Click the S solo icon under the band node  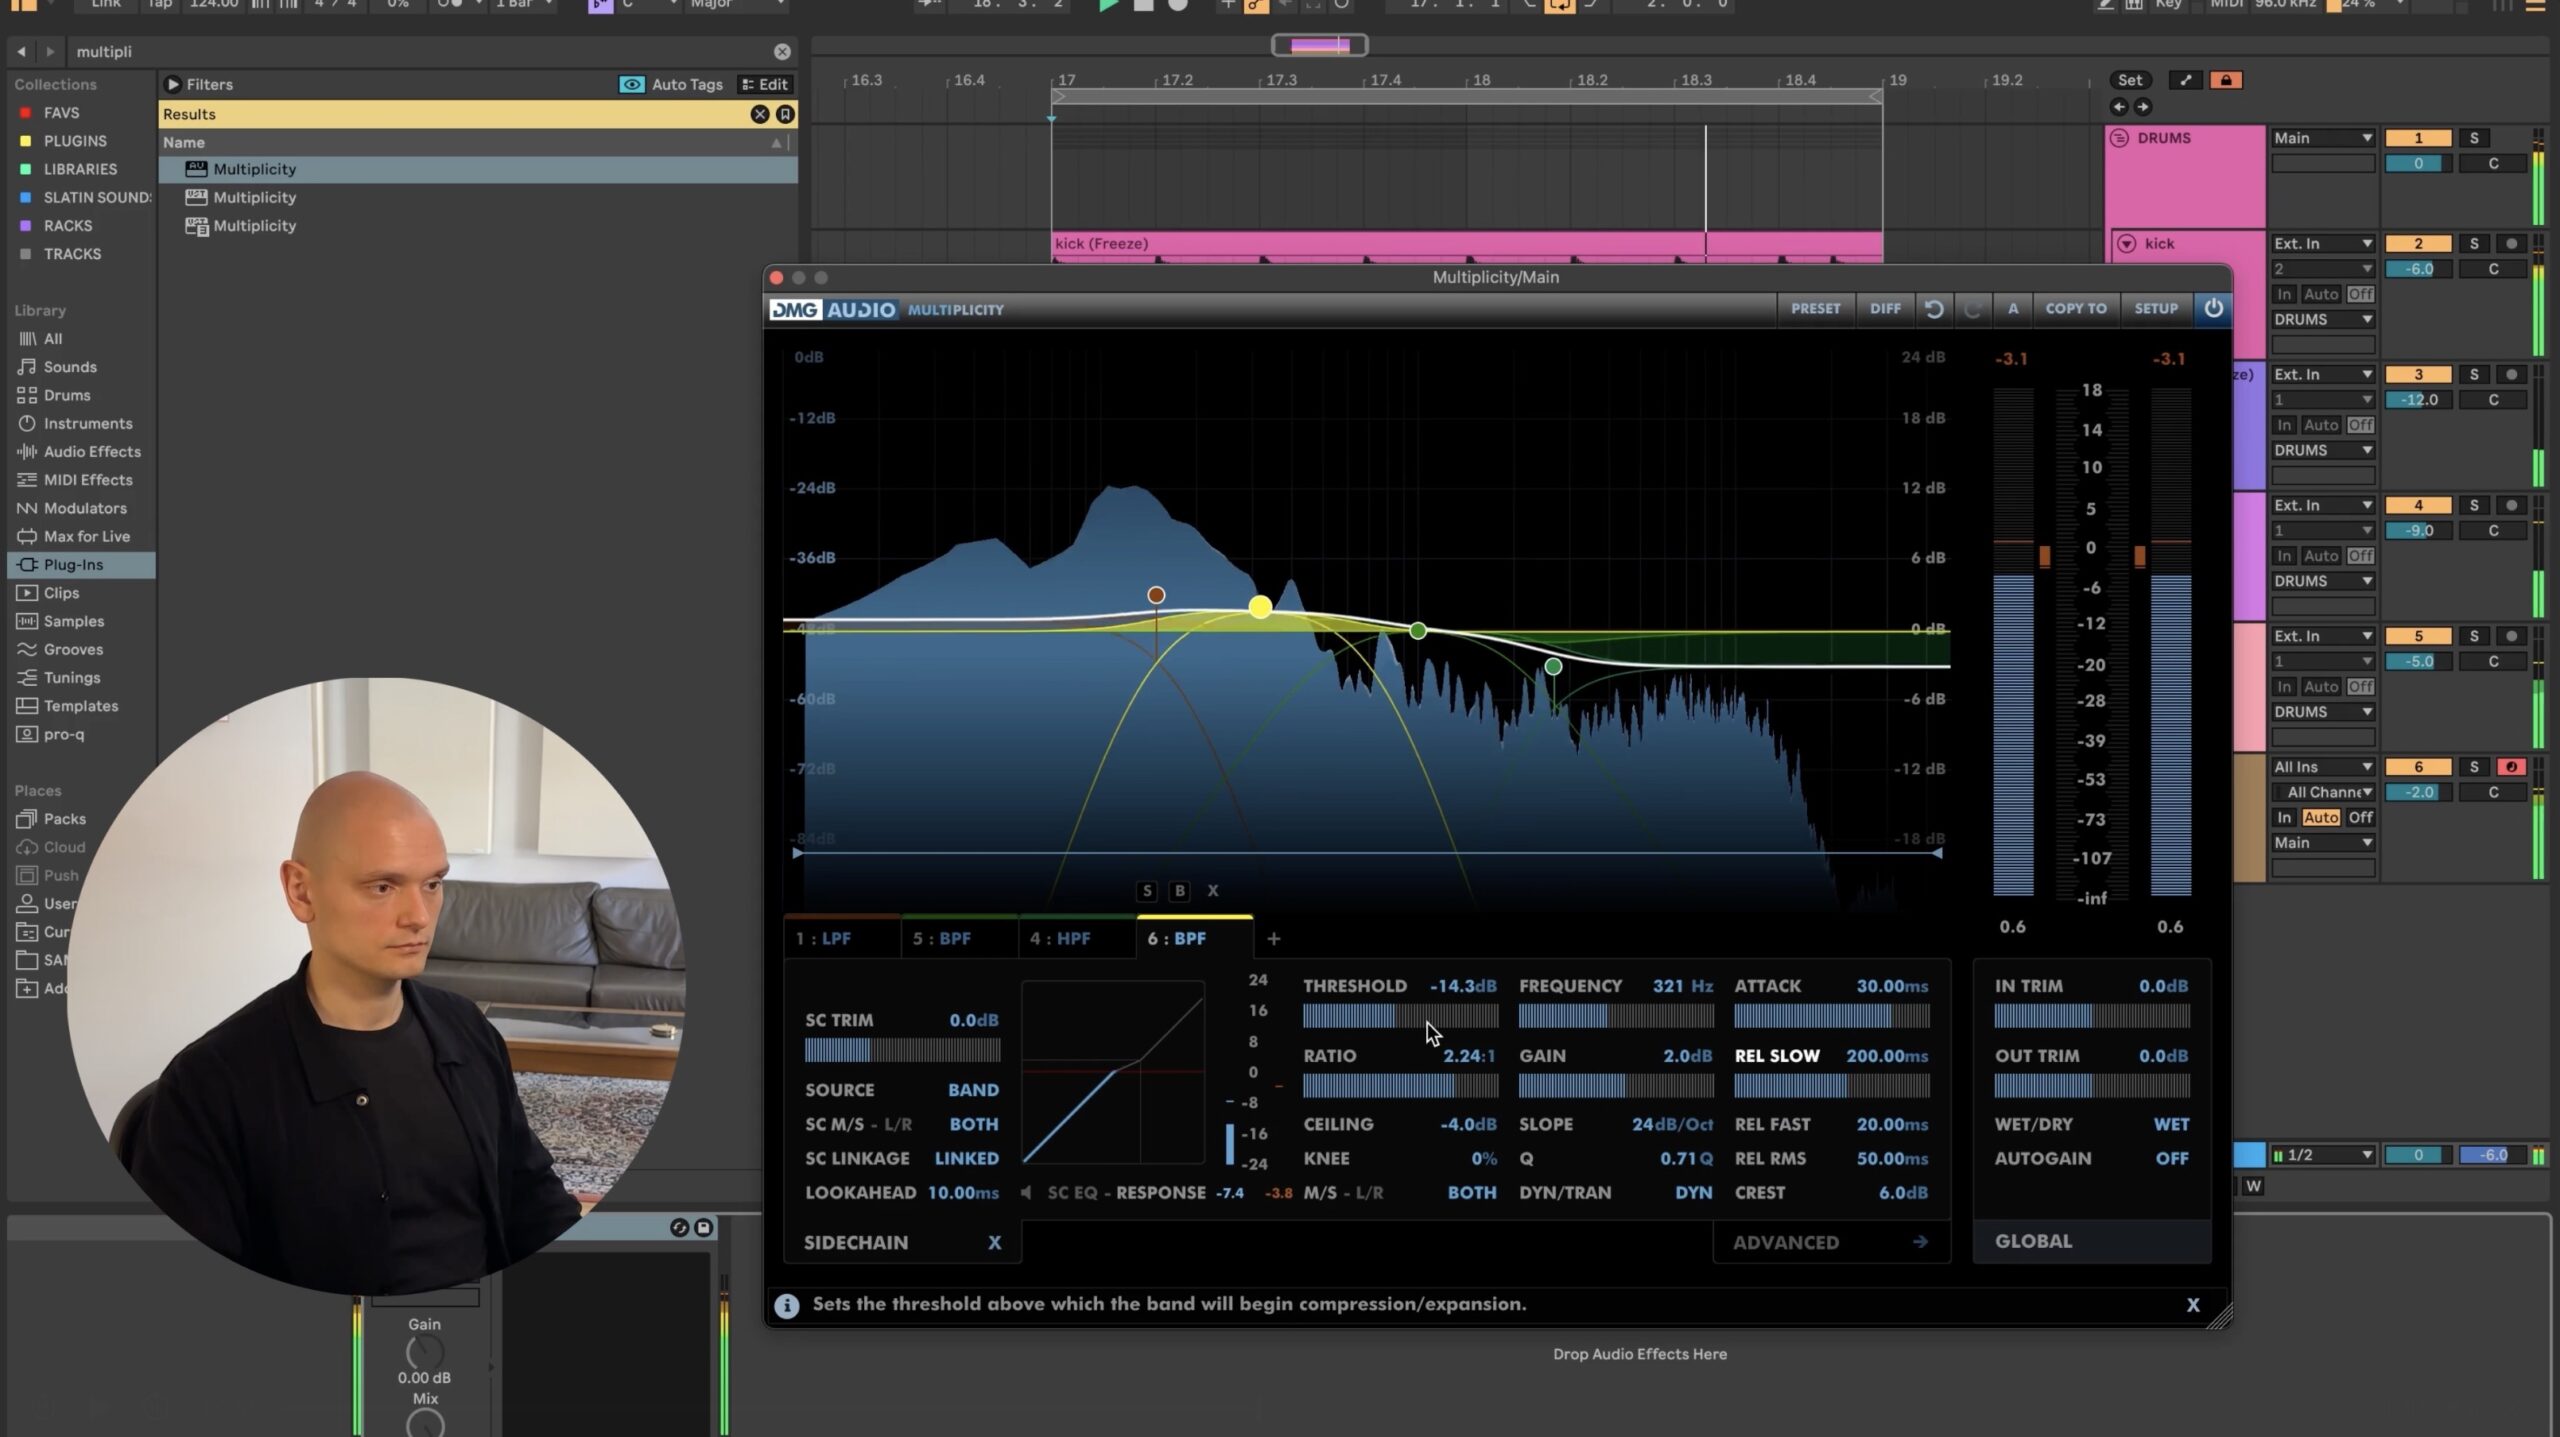[x=1147, y=890]
